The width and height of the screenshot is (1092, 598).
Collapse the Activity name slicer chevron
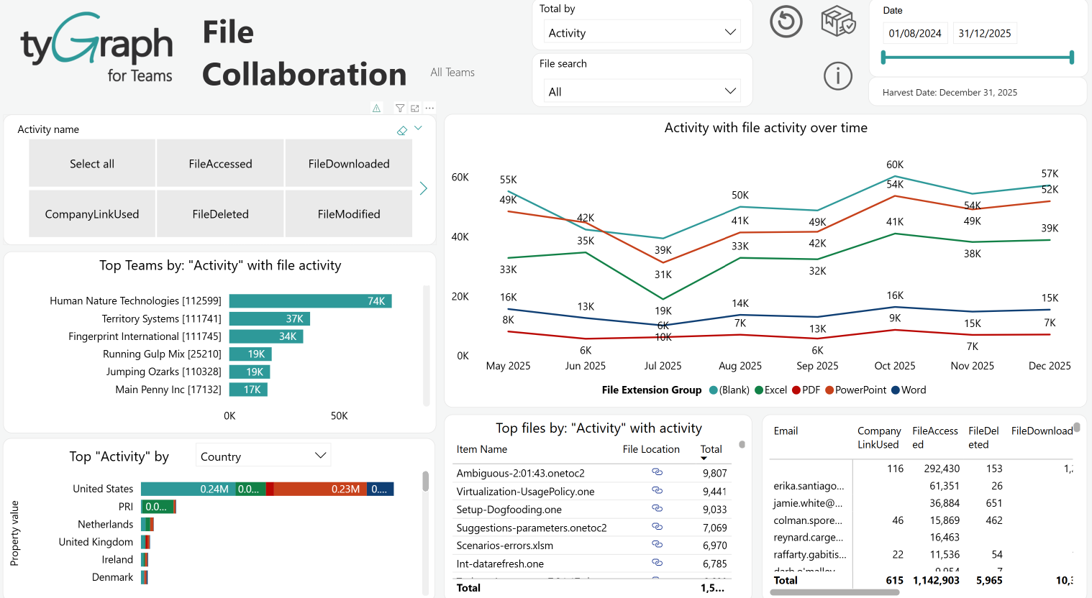(418, 129)
